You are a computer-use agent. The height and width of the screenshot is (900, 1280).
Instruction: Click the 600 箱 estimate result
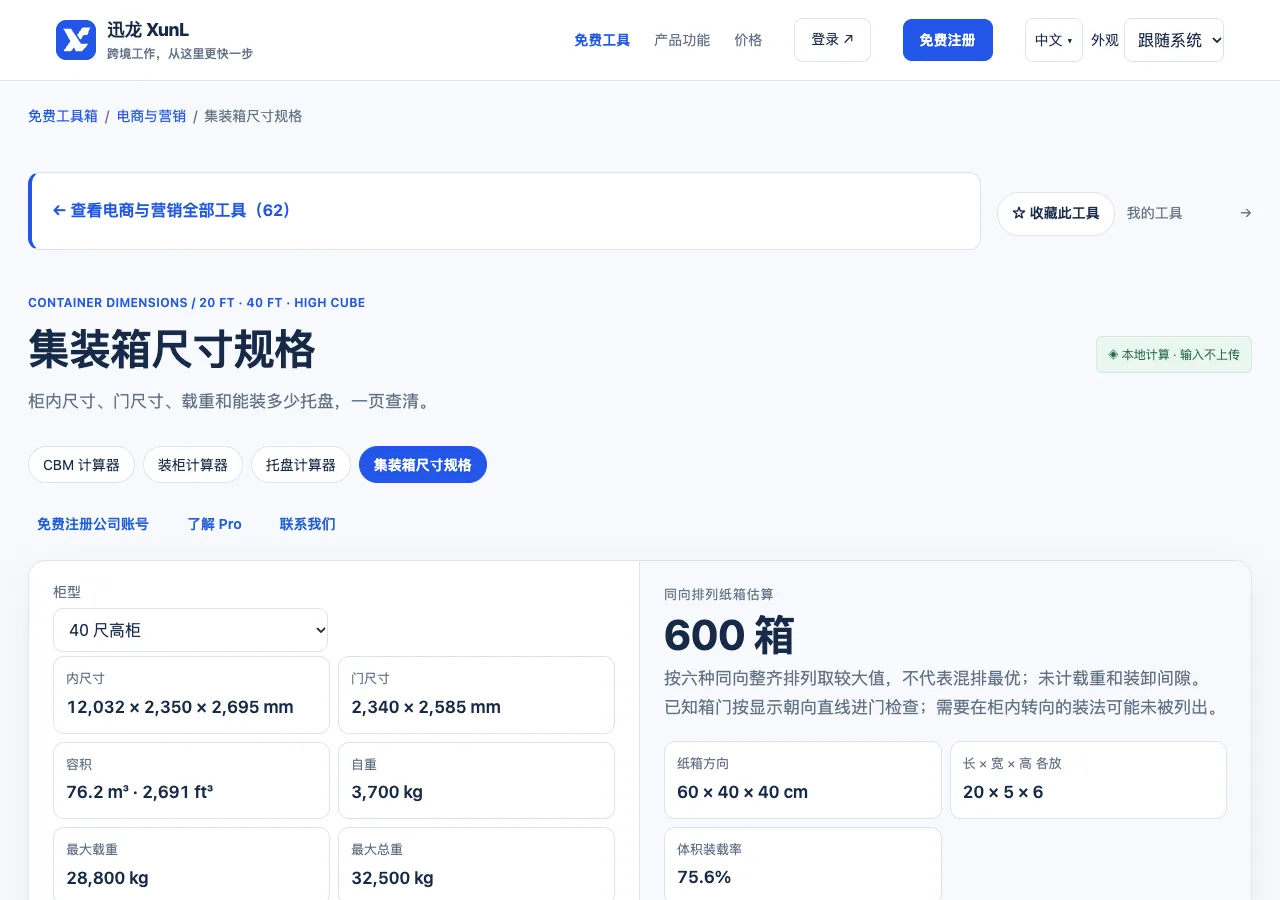[729, 636]
